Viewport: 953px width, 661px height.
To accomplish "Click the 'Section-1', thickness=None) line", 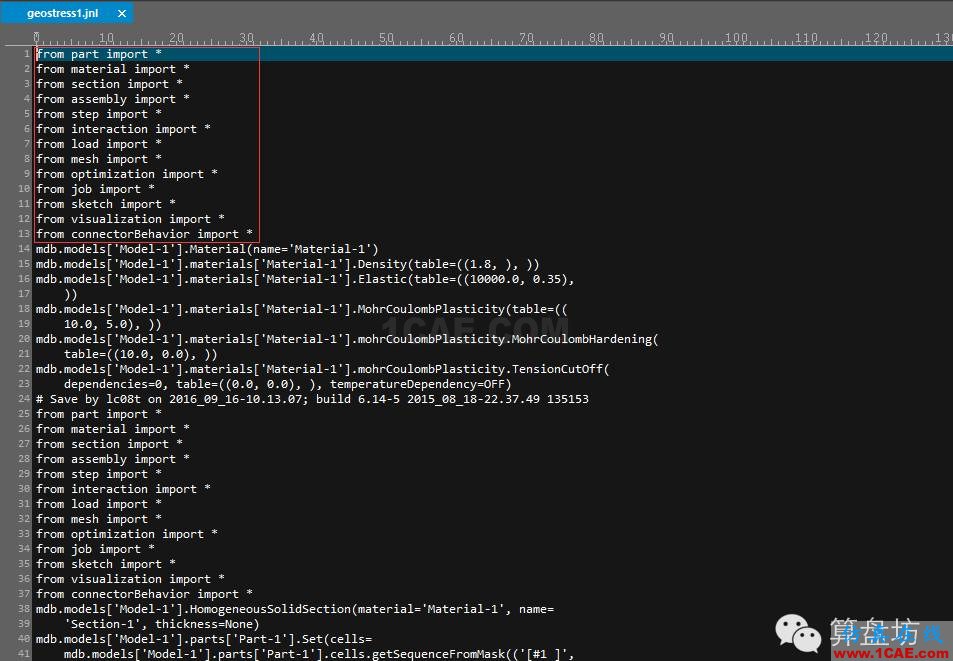I will pos(162,624).
